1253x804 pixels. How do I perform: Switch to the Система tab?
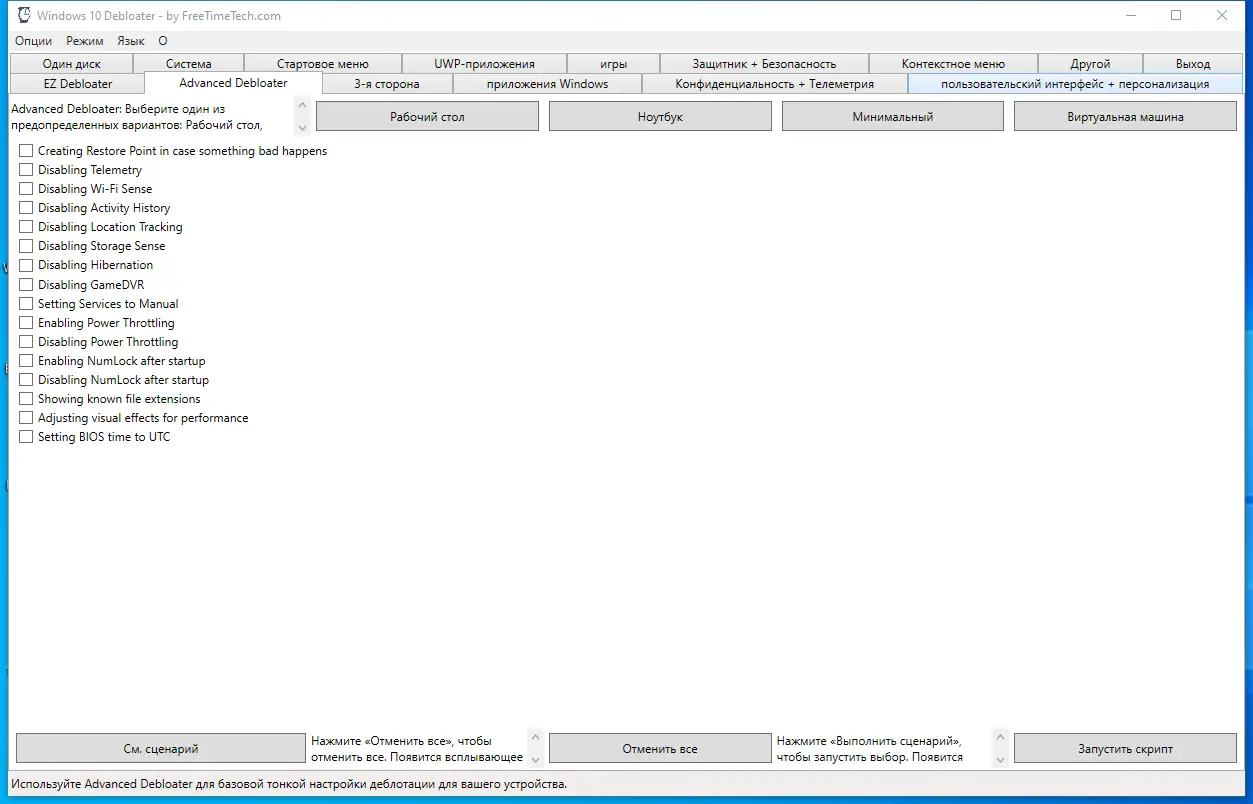pyautogui.click(x=189, y=63)
